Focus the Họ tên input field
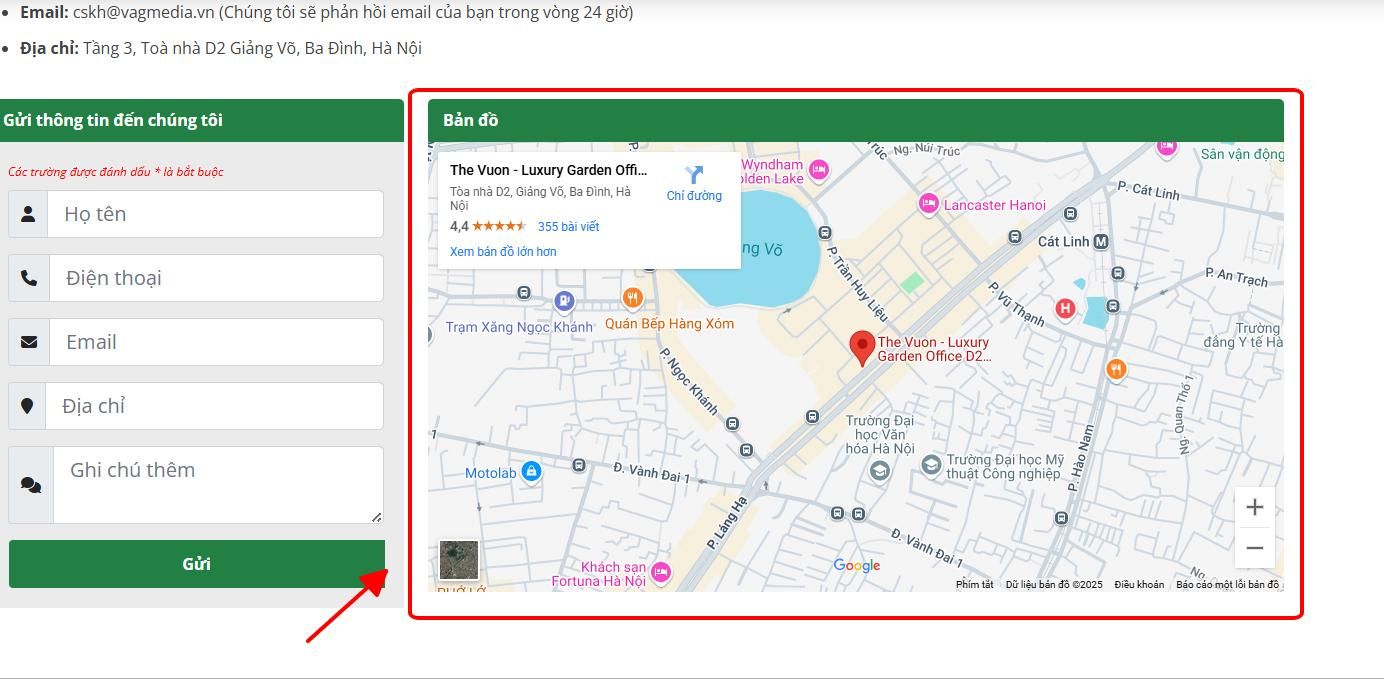Screen dimensions: 1384x680 click(x=216, y=214)
